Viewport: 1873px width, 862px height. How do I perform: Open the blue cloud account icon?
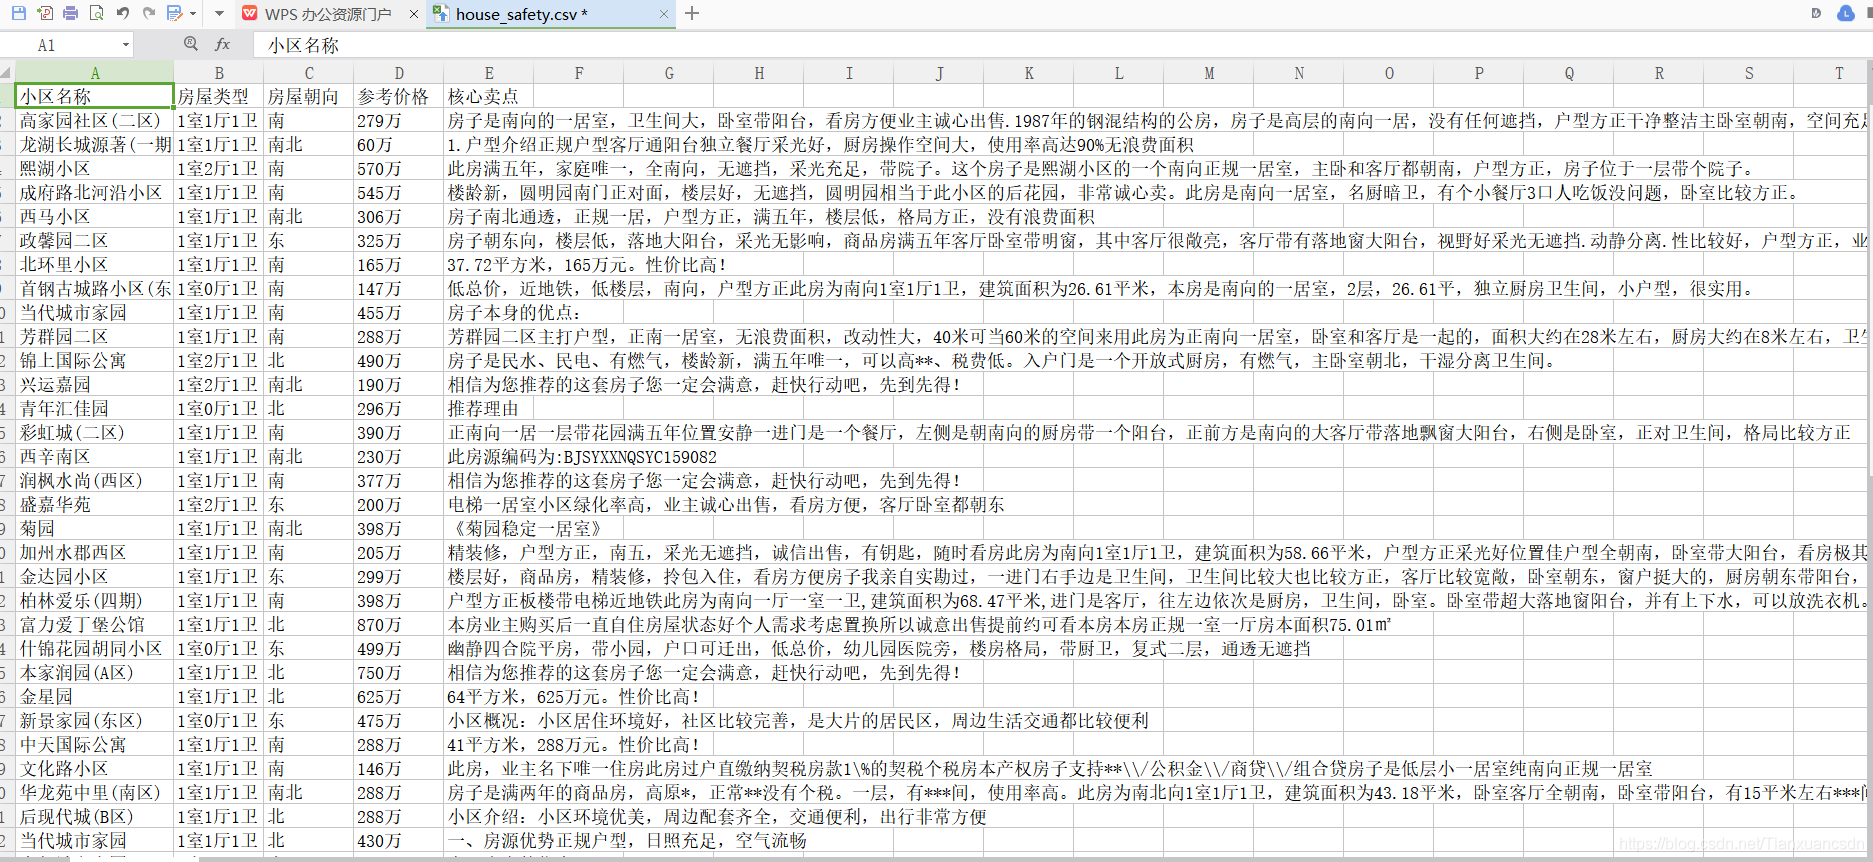click(1846, 13)
